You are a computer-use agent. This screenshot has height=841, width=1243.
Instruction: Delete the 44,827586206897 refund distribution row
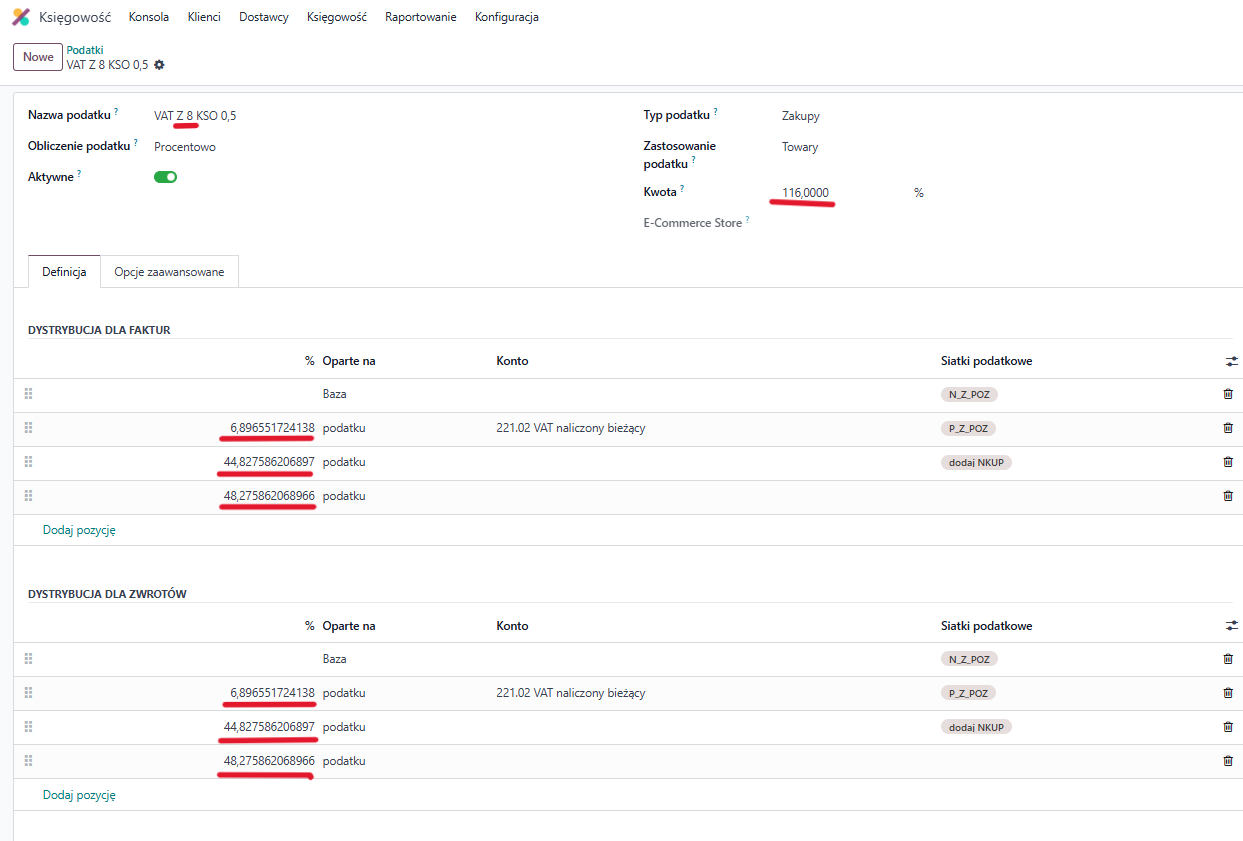pos(1228,727)
